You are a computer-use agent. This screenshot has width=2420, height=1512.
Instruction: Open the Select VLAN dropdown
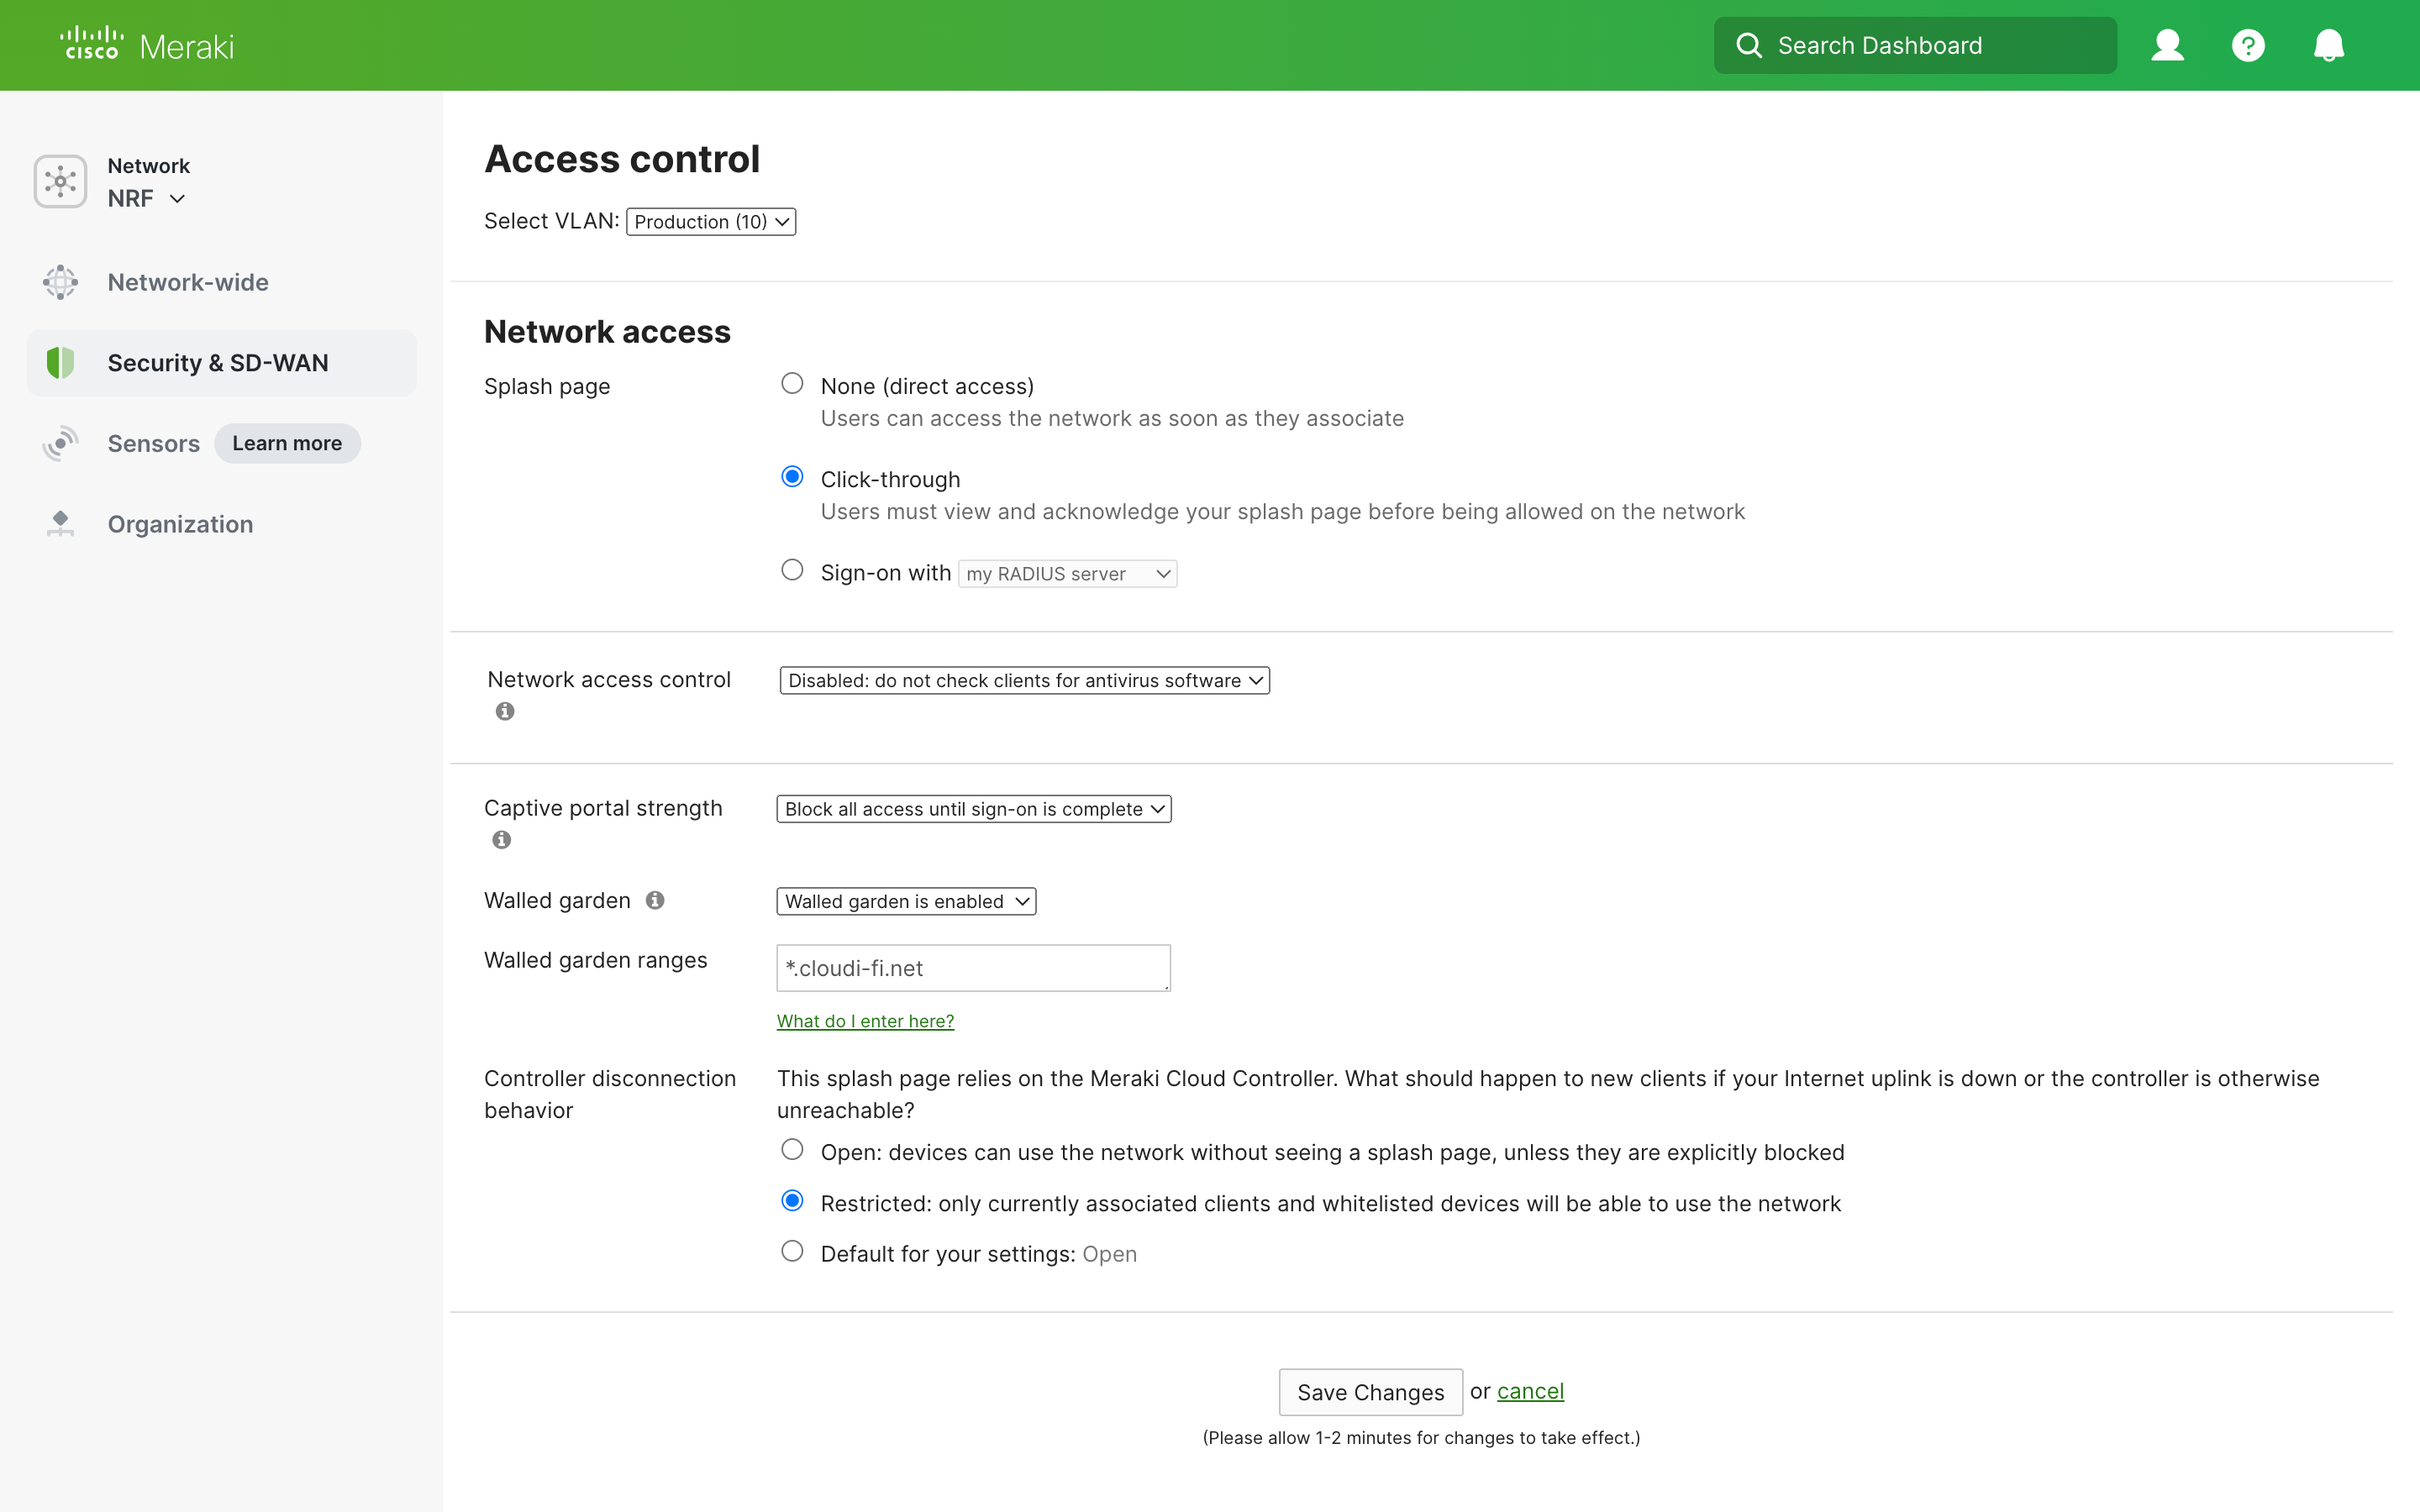coord(710,221)
